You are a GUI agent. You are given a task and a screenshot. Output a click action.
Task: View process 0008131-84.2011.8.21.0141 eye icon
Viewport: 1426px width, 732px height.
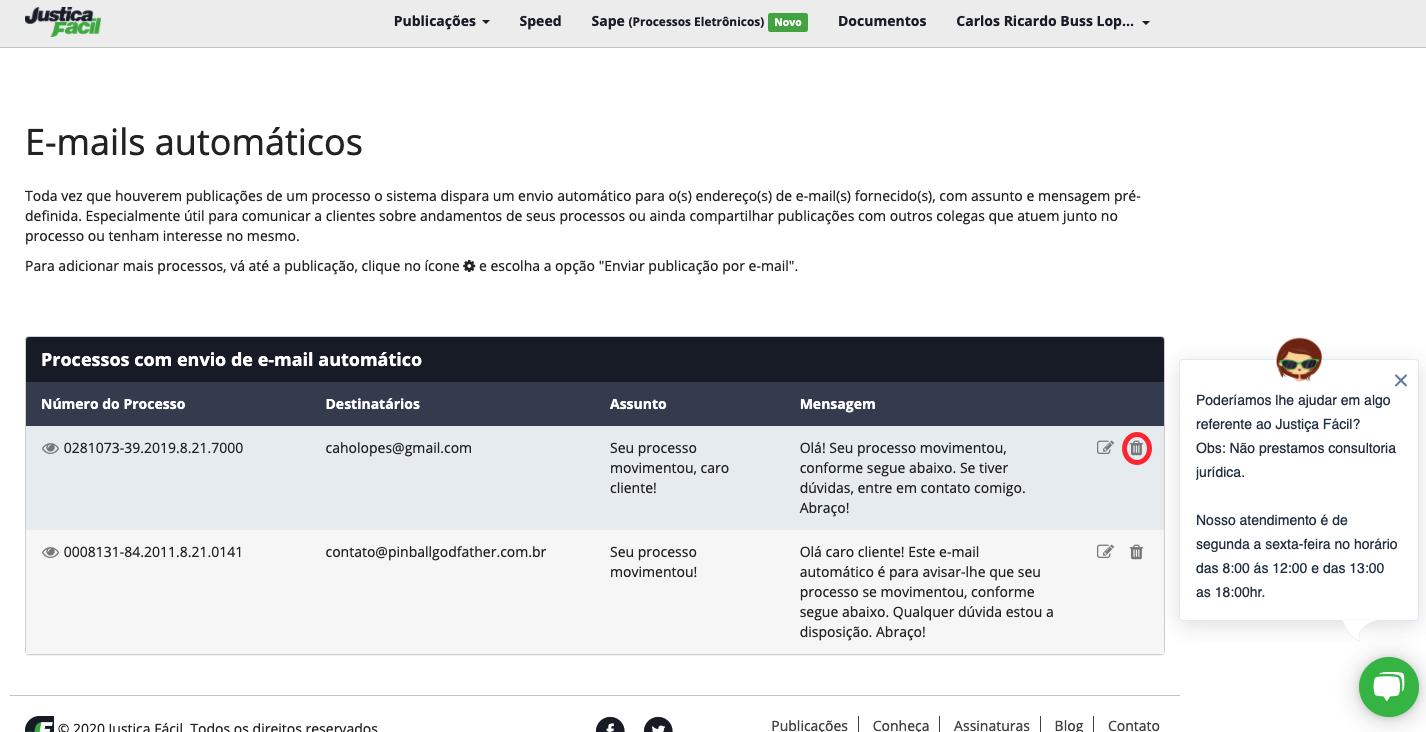(x=50, y=552)
